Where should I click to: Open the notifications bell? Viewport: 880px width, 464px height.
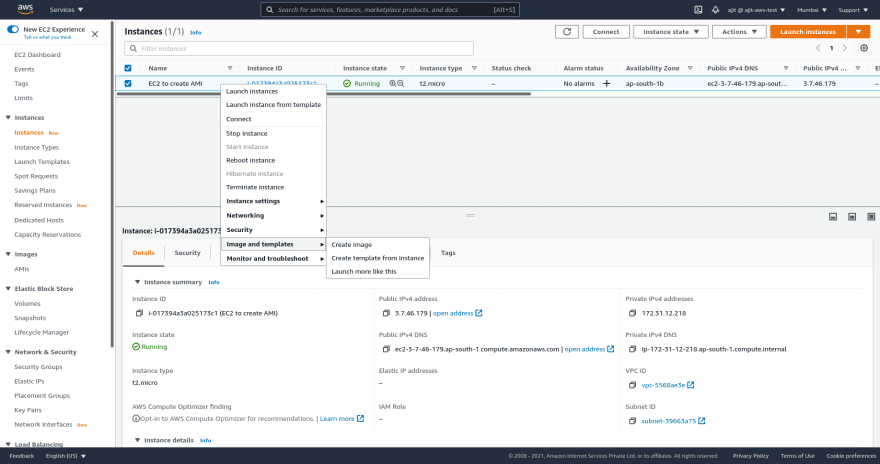(716, 10)
